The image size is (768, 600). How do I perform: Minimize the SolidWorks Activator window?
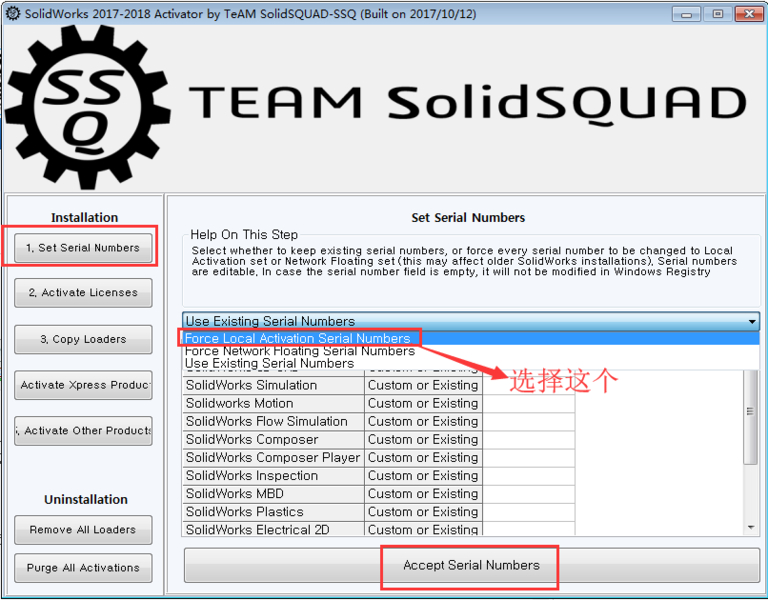coord(687,14)
